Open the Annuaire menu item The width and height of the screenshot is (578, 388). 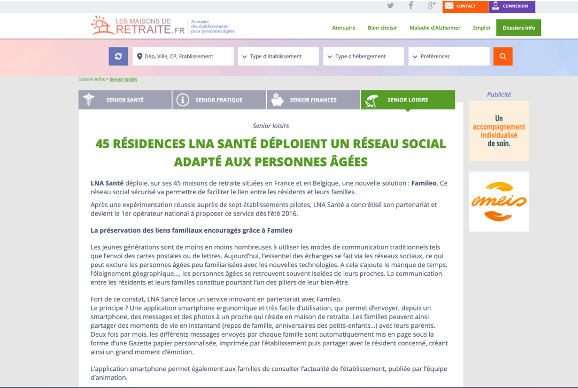click(344, 28)
